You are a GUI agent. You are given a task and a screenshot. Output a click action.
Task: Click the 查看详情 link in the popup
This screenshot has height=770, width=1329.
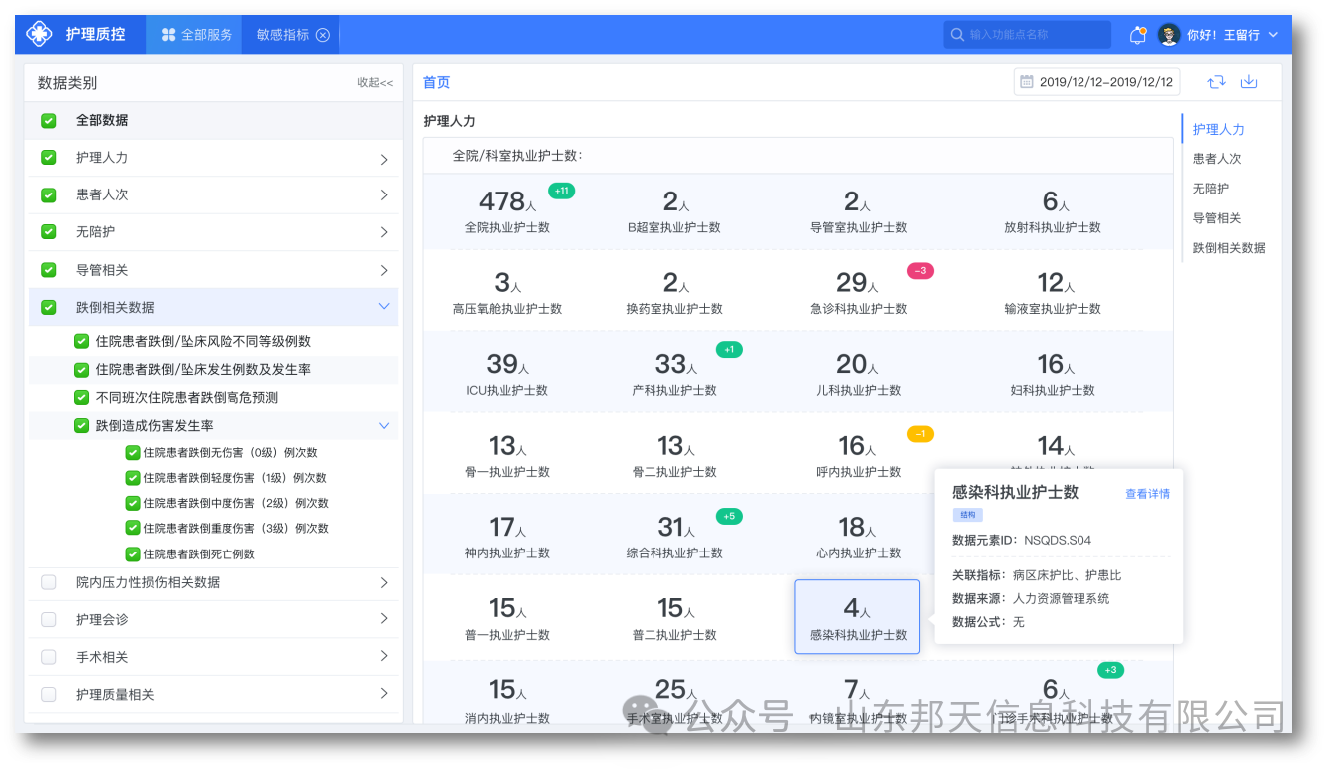1146,494
